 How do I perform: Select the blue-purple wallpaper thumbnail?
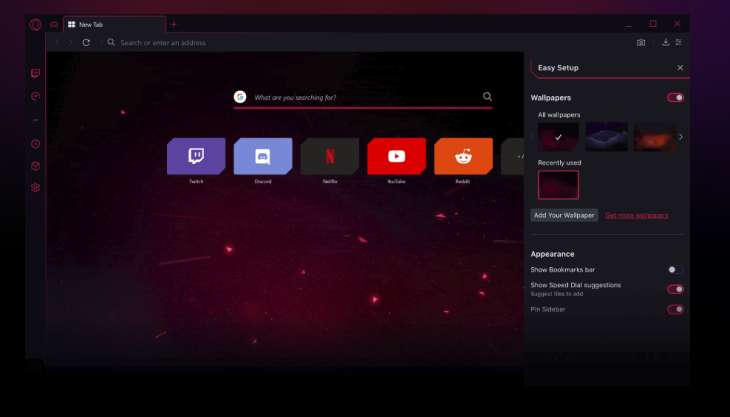(x=606, y=137)
